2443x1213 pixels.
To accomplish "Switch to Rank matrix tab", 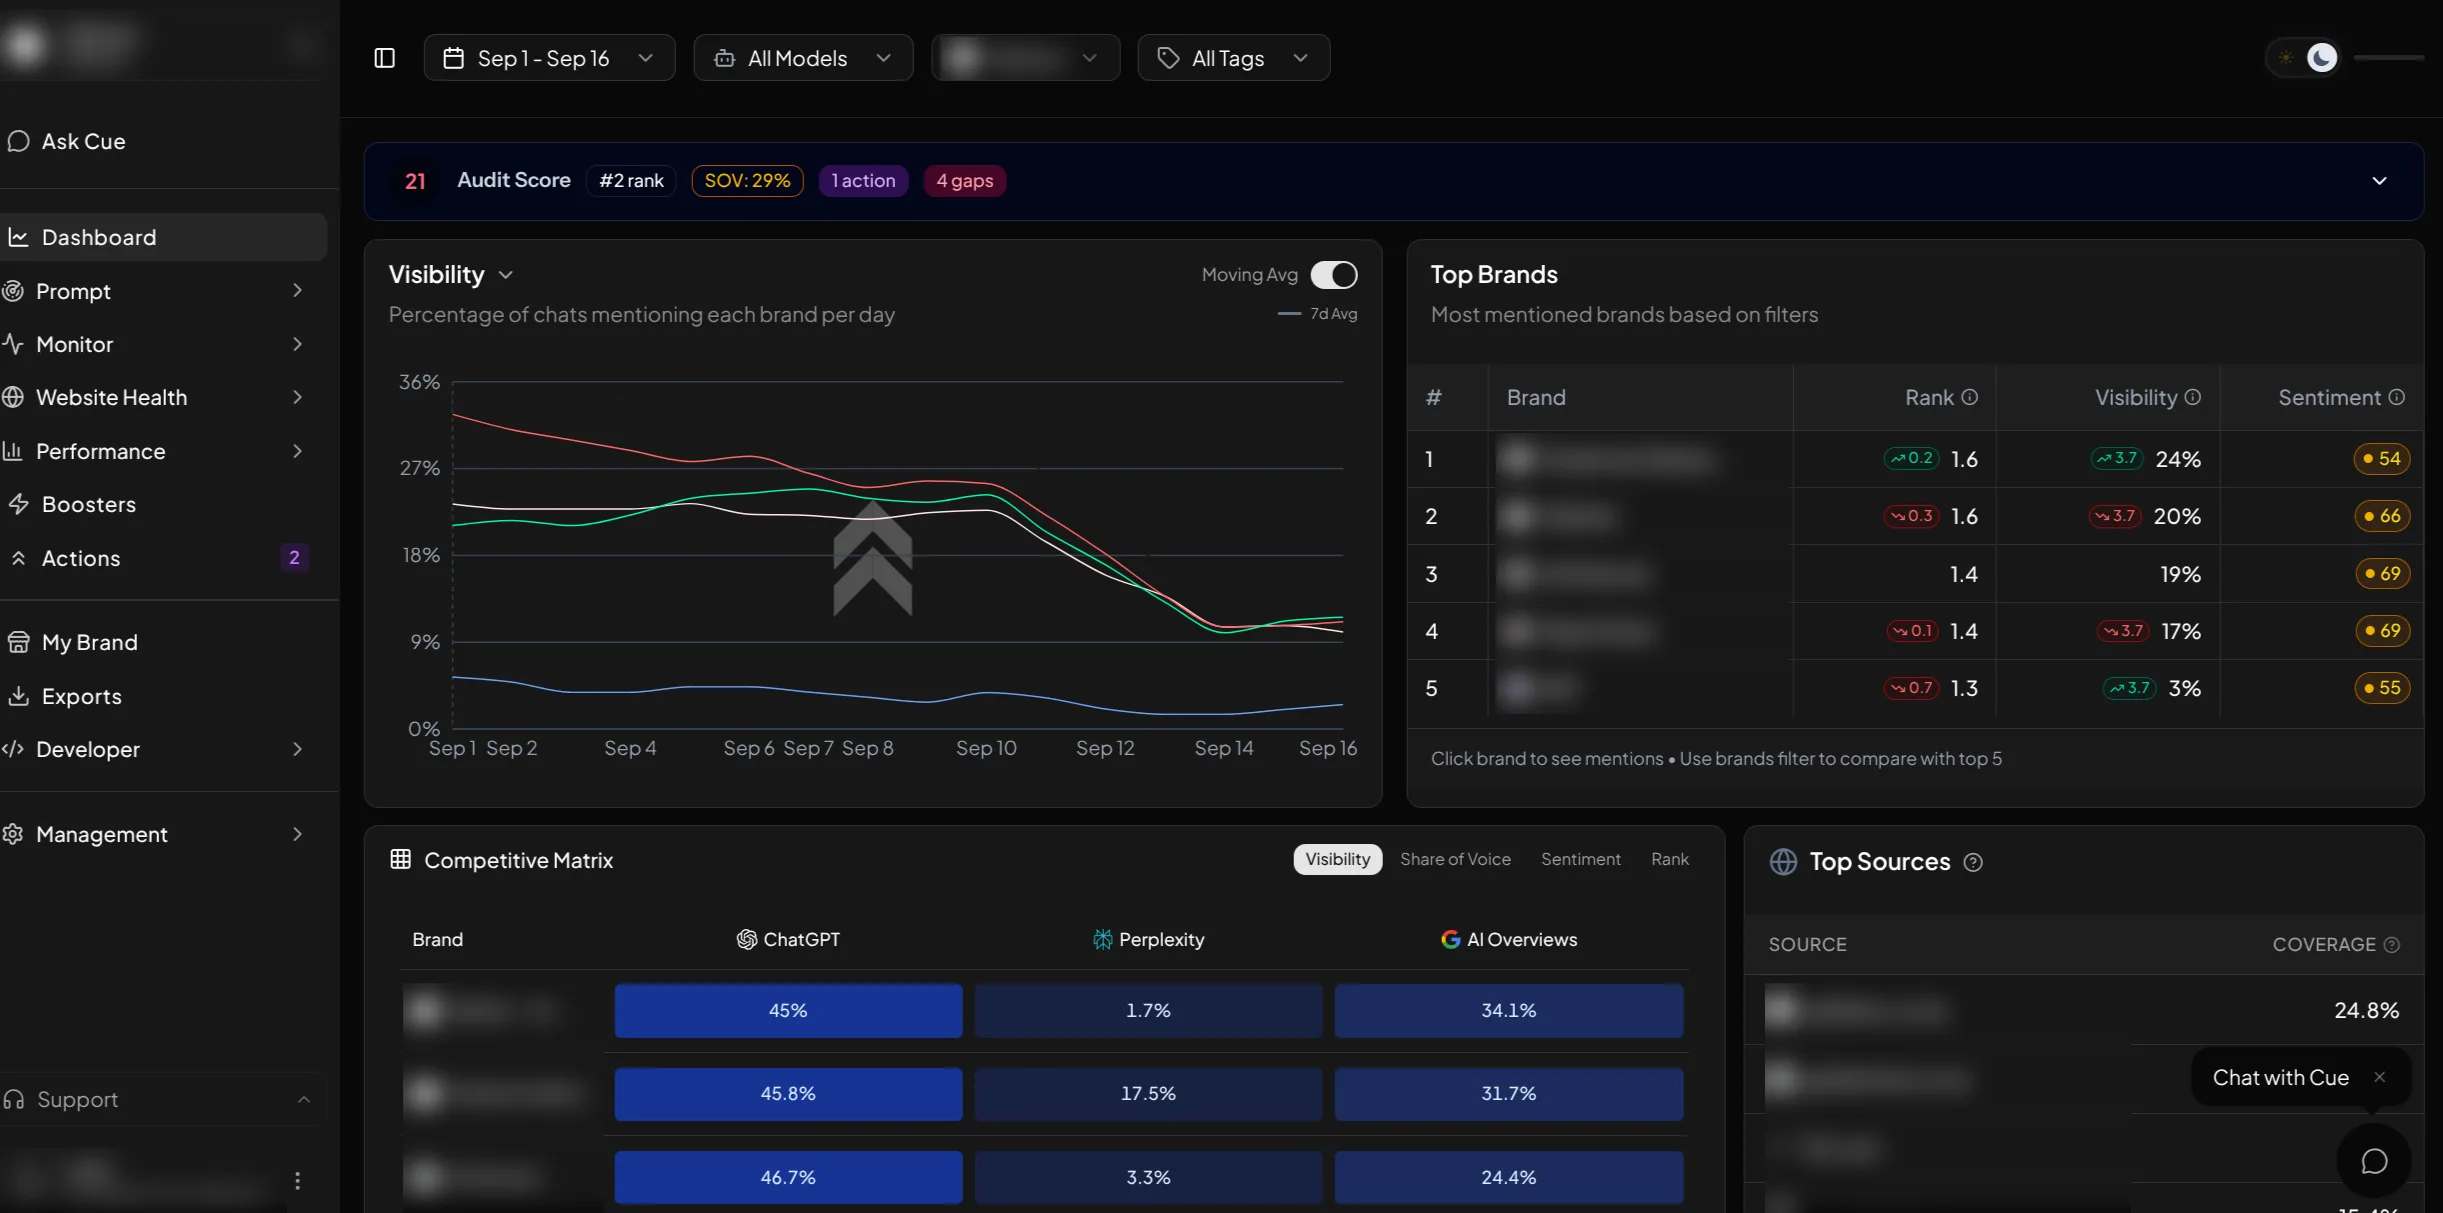I will [x=1669, y=859].
